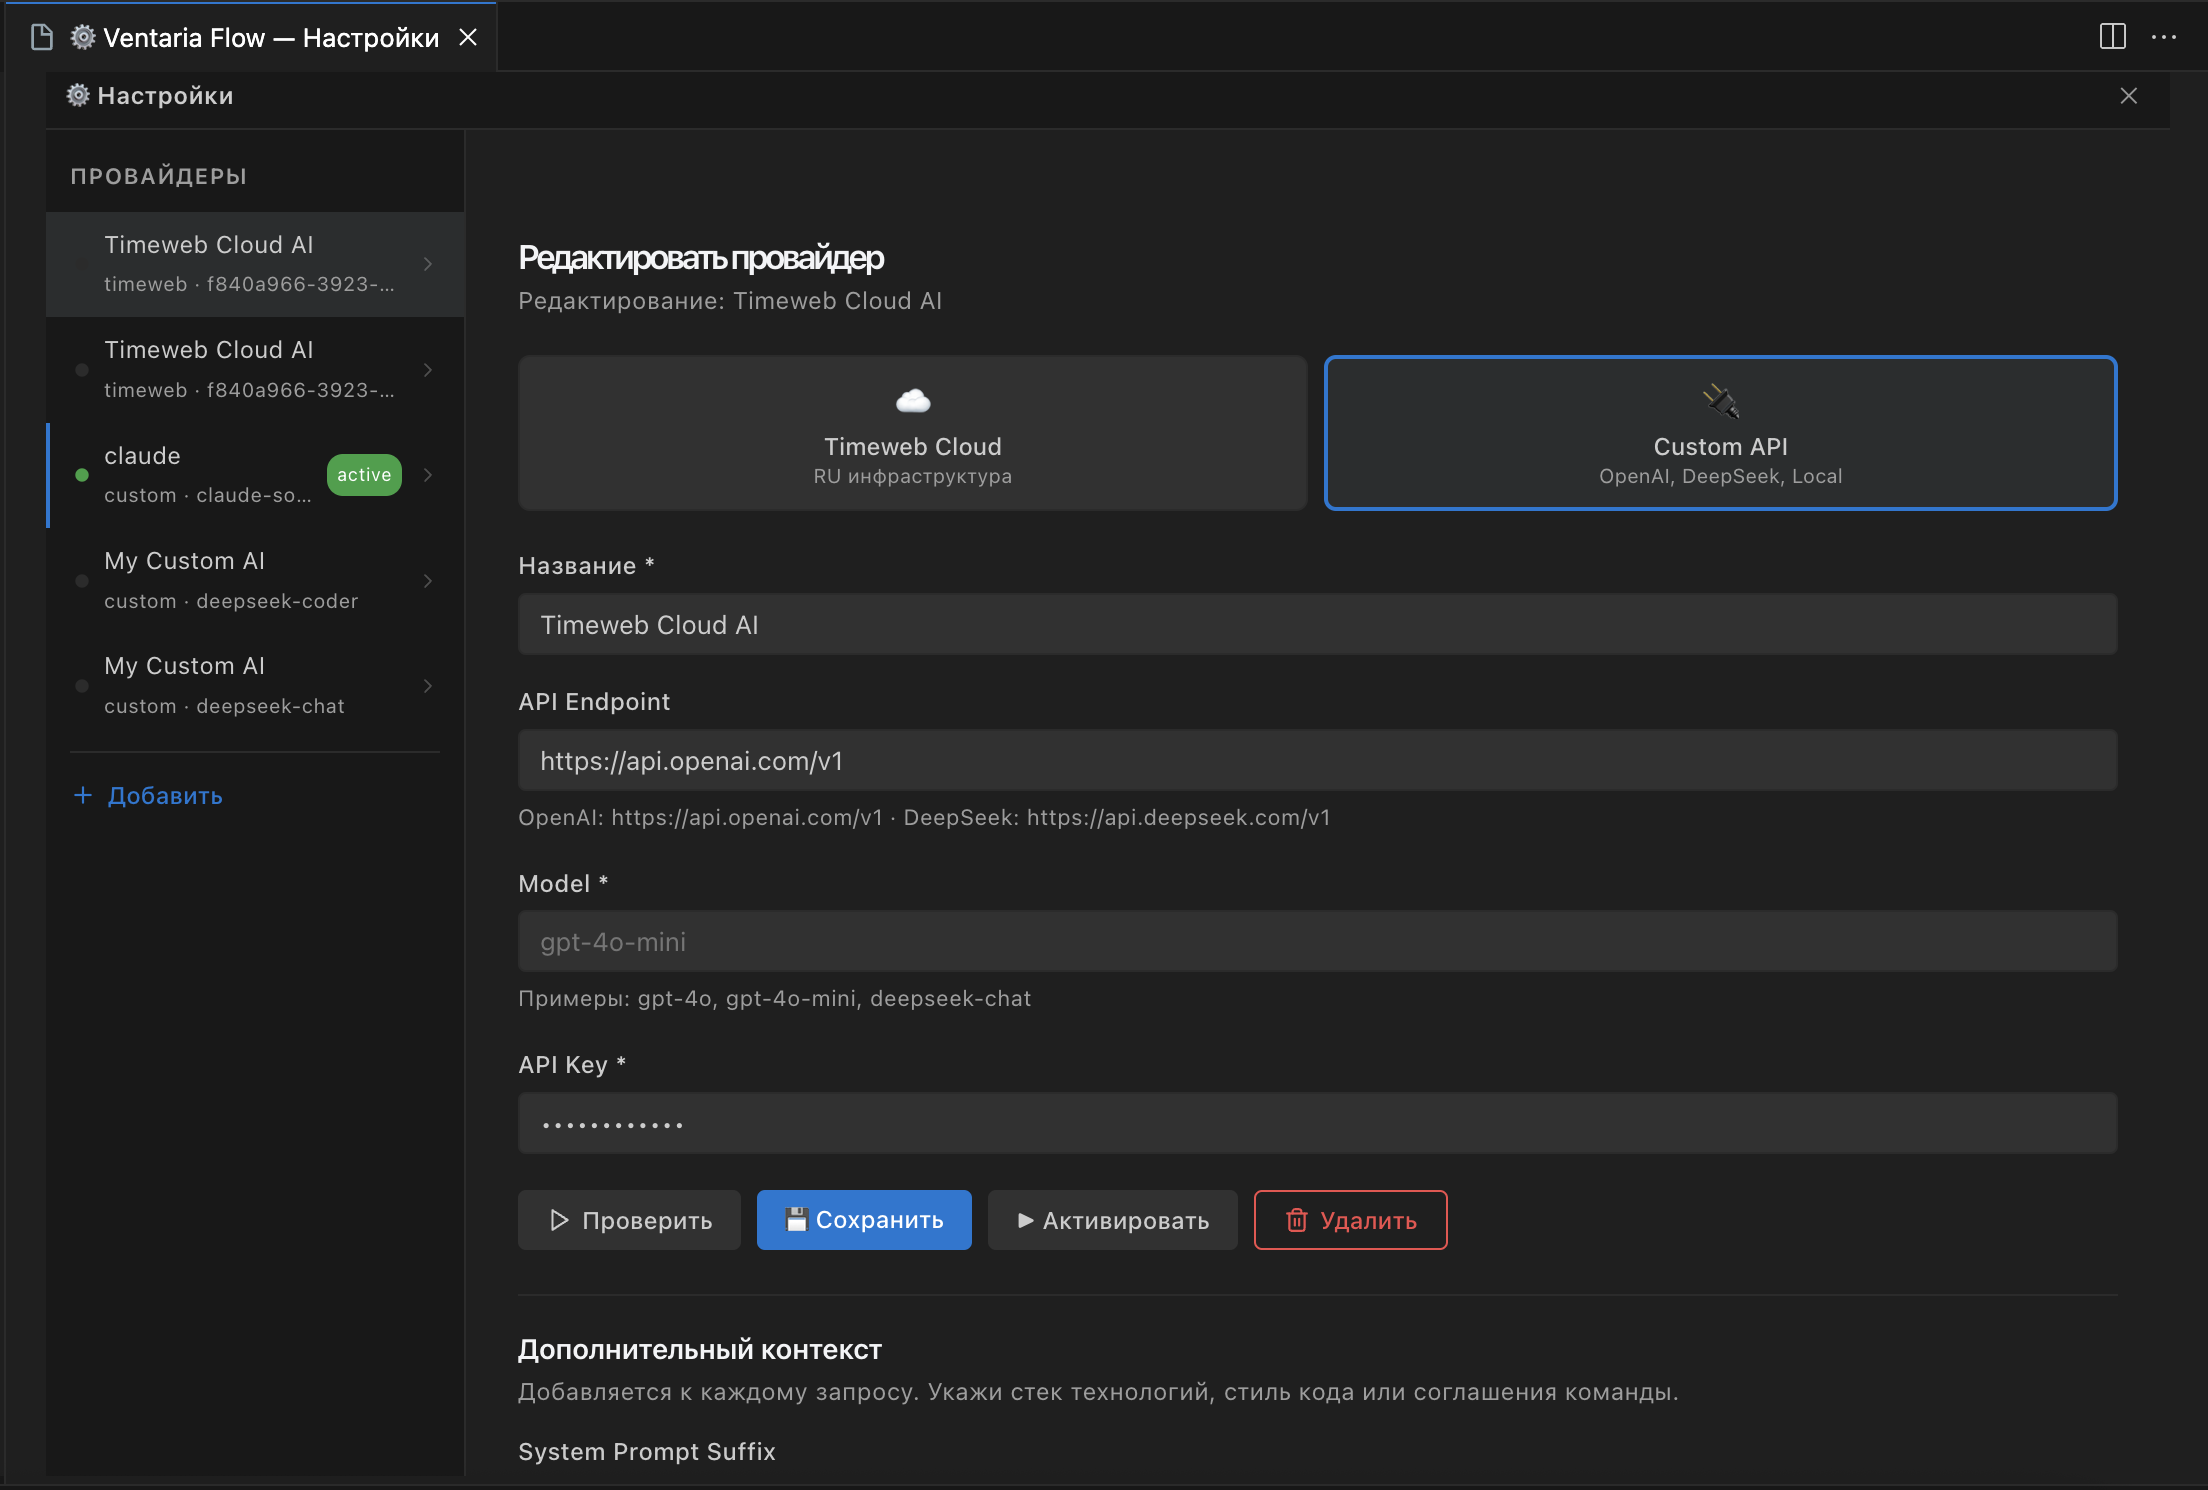Expand the My Custom AI deepseek-chat chevron
Screen dimensions: 2208x1490
[428, 686]
